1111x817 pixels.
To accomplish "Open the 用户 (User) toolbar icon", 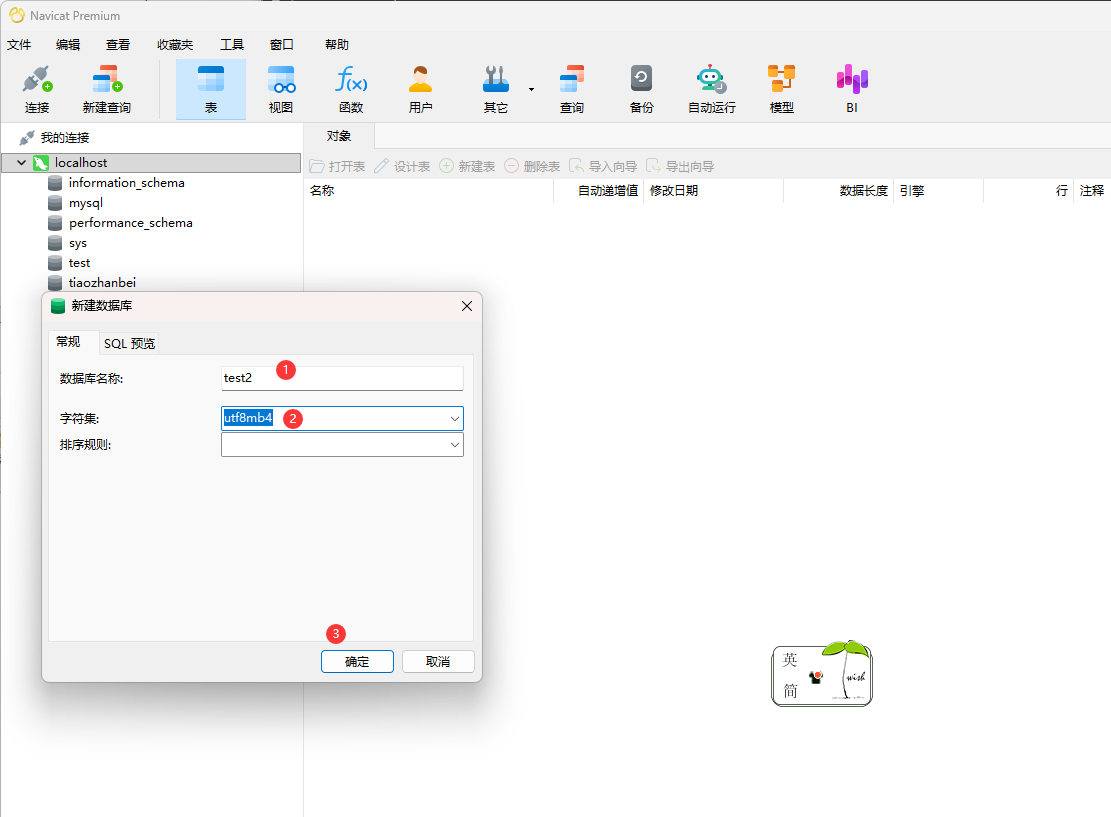I will (420, 89).
